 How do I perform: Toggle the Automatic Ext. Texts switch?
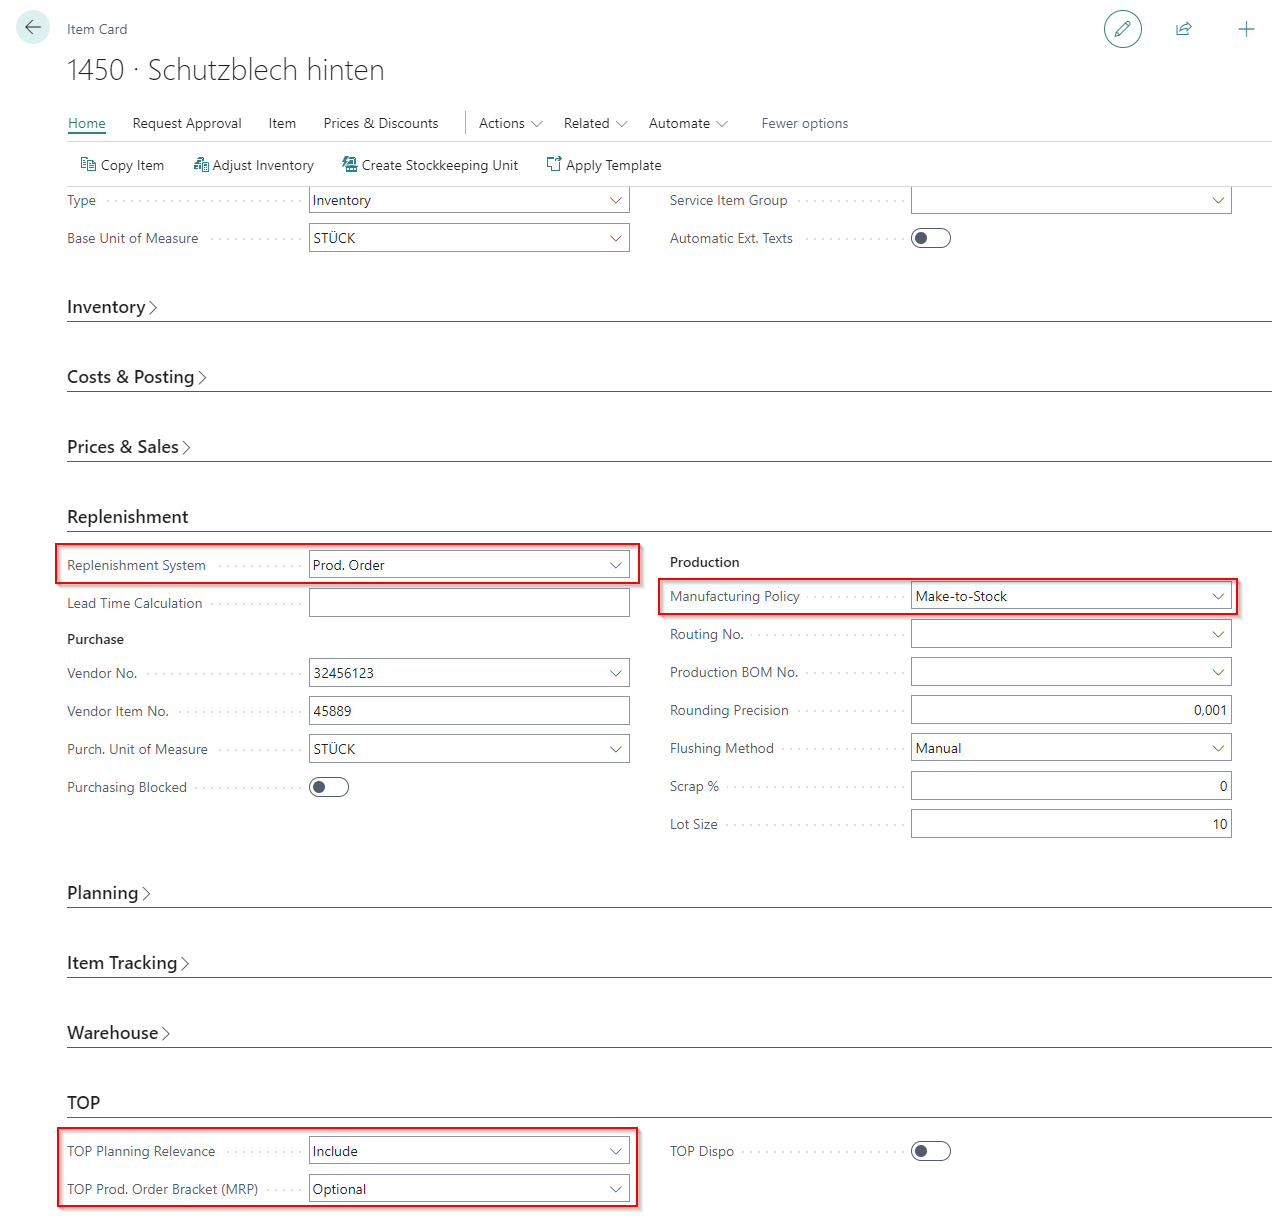(930, 238)
